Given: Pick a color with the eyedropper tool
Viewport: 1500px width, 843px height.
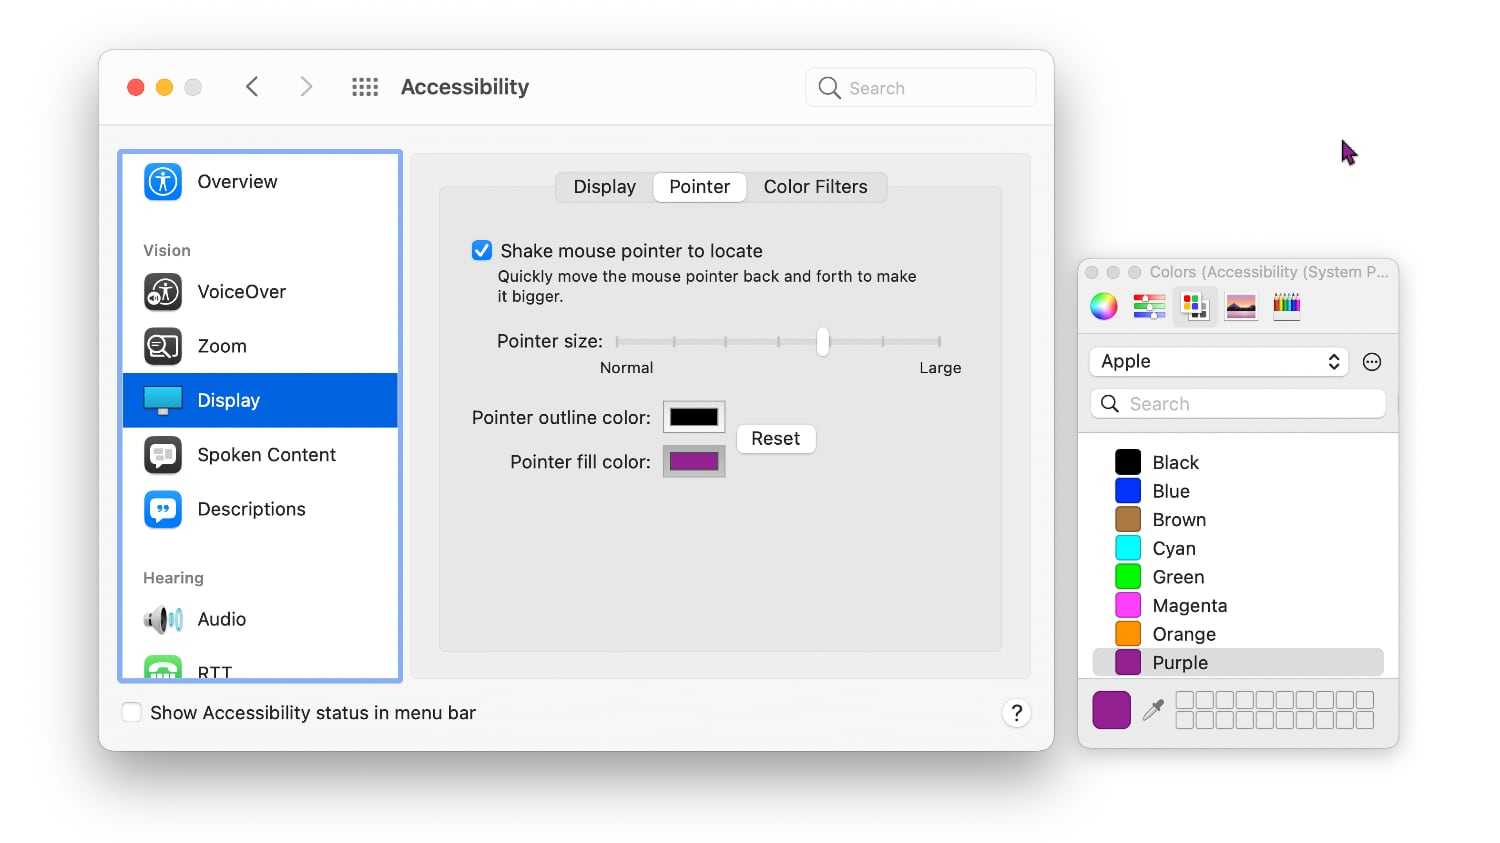Looking at the screenshot, I should (1152, 709).
